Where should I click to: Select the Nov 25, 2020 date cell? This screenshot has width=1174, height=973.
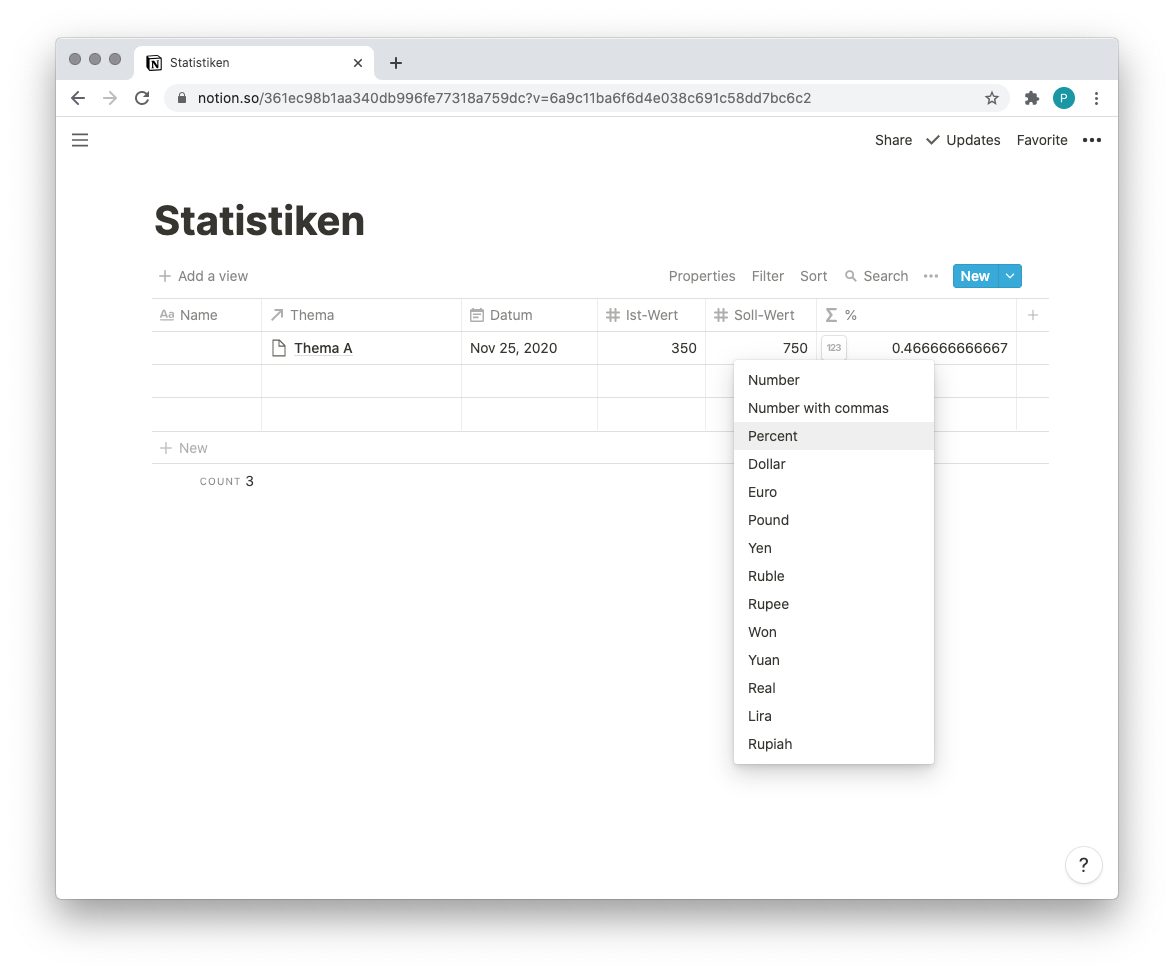529,348
